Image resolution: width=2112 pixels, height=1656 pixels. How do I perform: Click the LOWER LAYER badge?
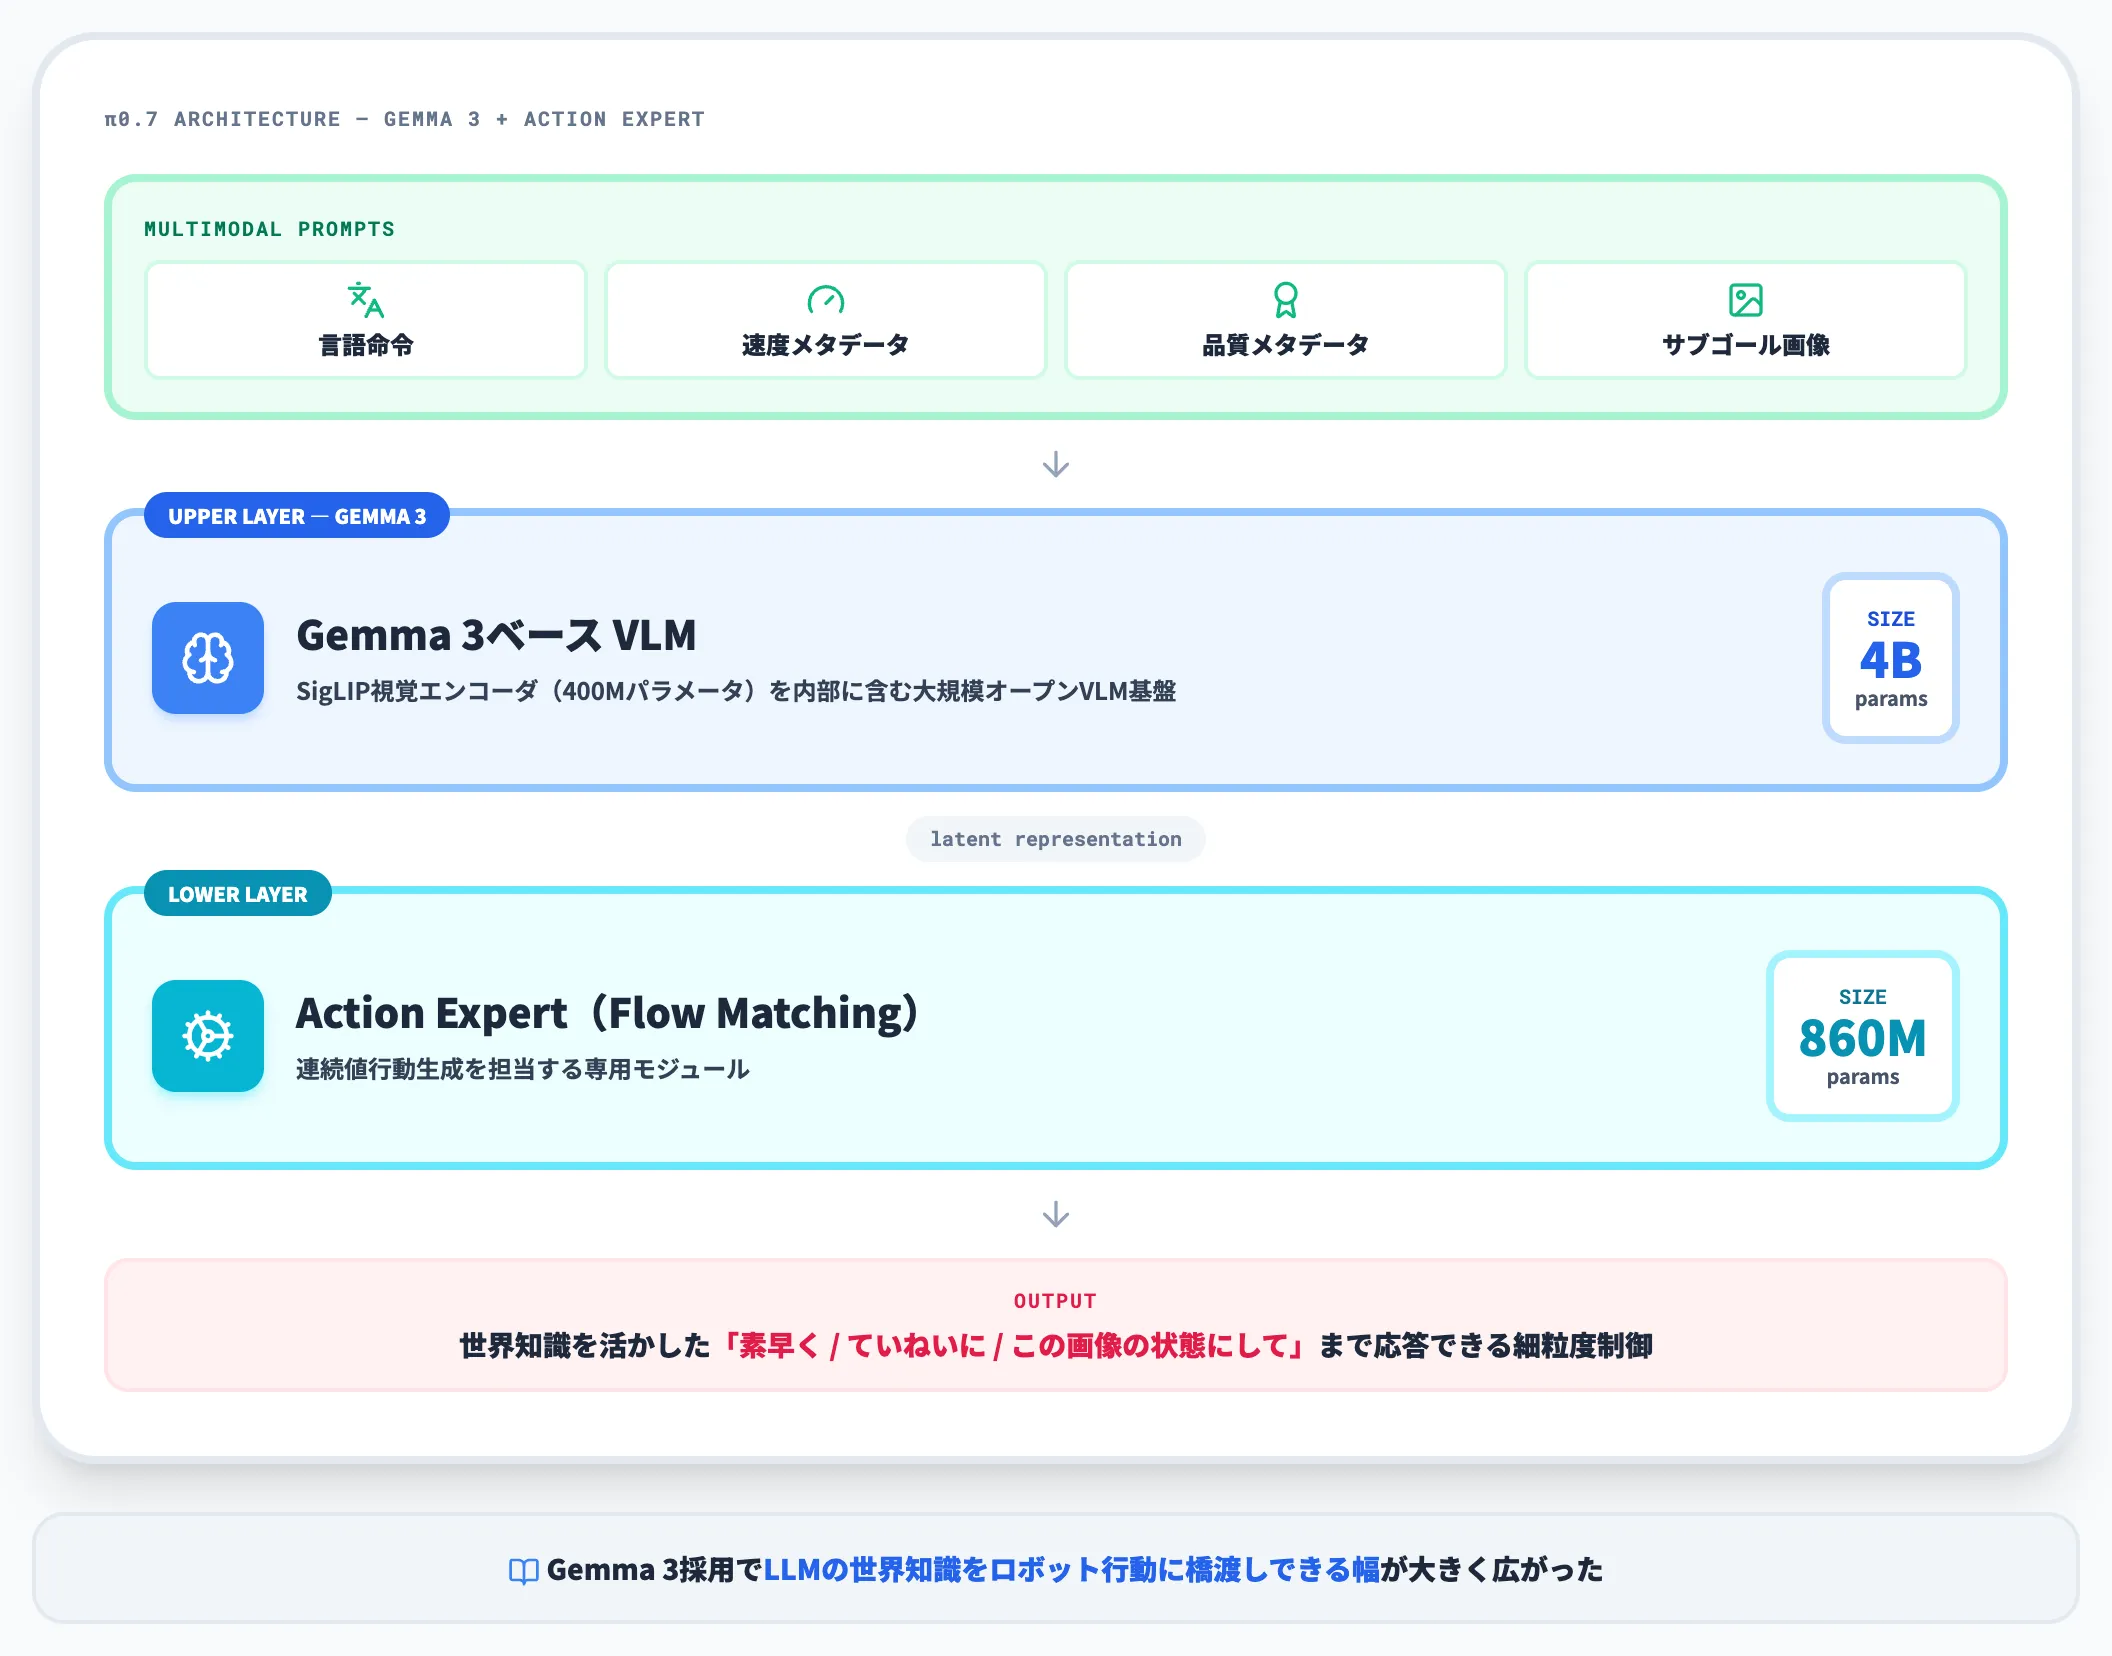point(238,894)
